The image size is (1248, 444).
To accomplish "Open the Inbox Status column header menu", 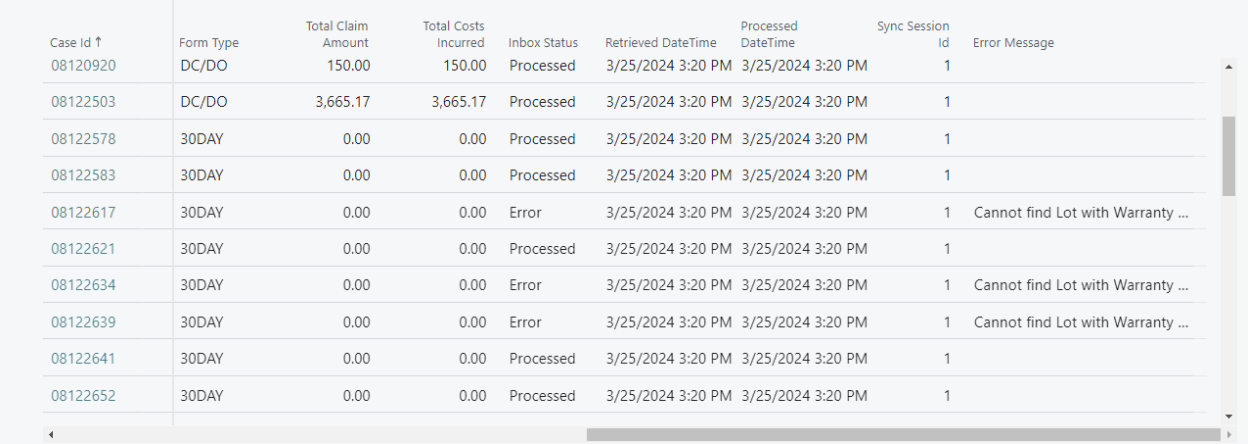I will 543,43.
